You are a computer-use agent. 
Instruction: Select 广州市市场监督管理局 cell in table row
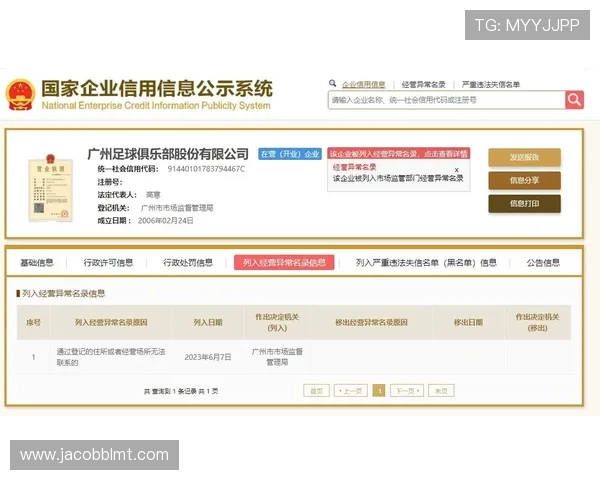tap(277, 357)
